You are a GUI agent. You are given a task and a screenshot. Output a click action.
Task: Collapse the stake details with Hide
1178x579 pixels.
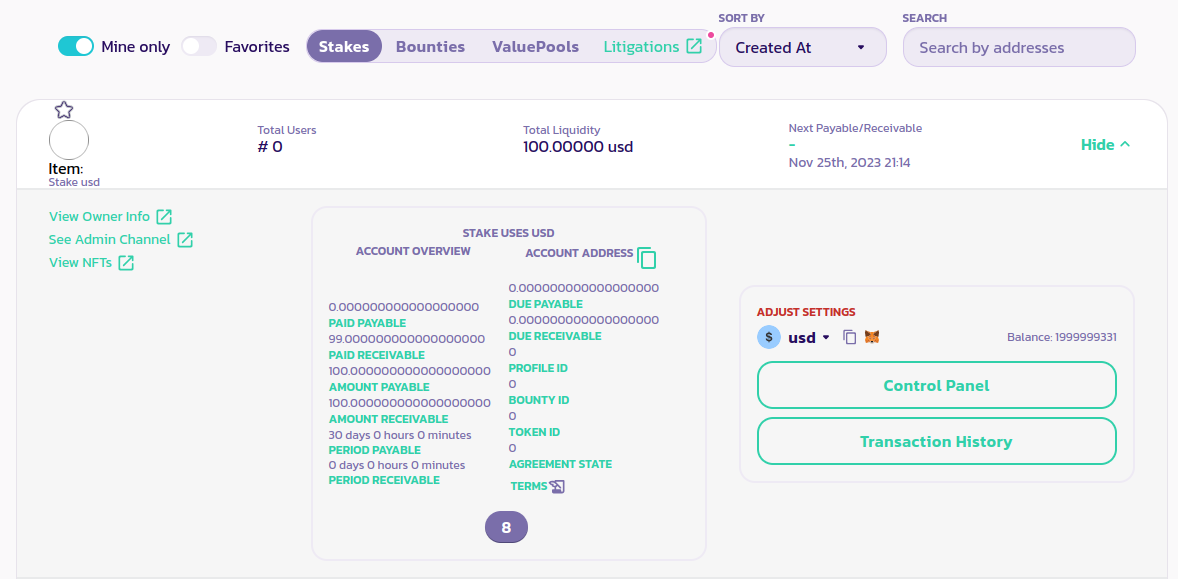pyautogui.click(x=1105, y=145)
